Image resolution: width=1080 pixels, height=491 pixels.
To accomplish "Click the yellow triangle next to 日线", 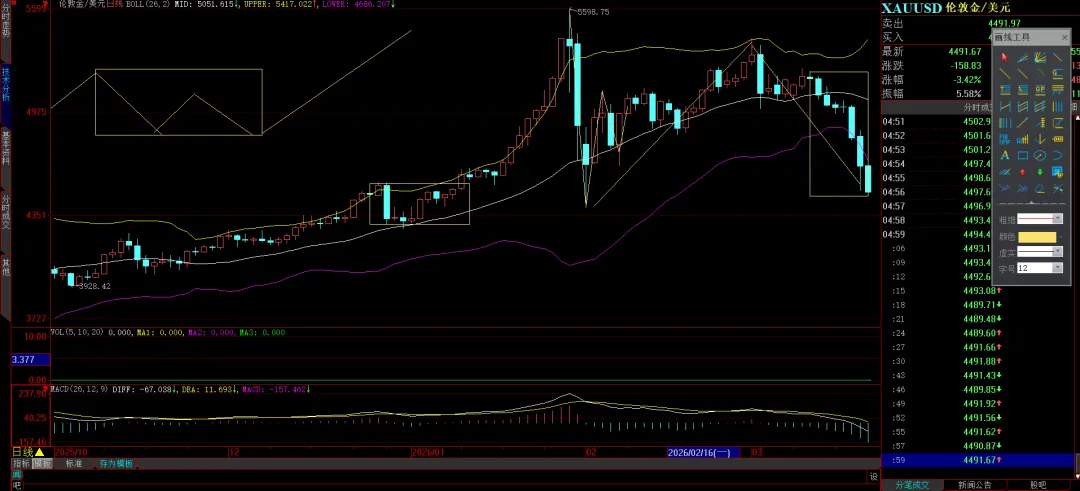I will pyautogui.click(x=39, y=452).
